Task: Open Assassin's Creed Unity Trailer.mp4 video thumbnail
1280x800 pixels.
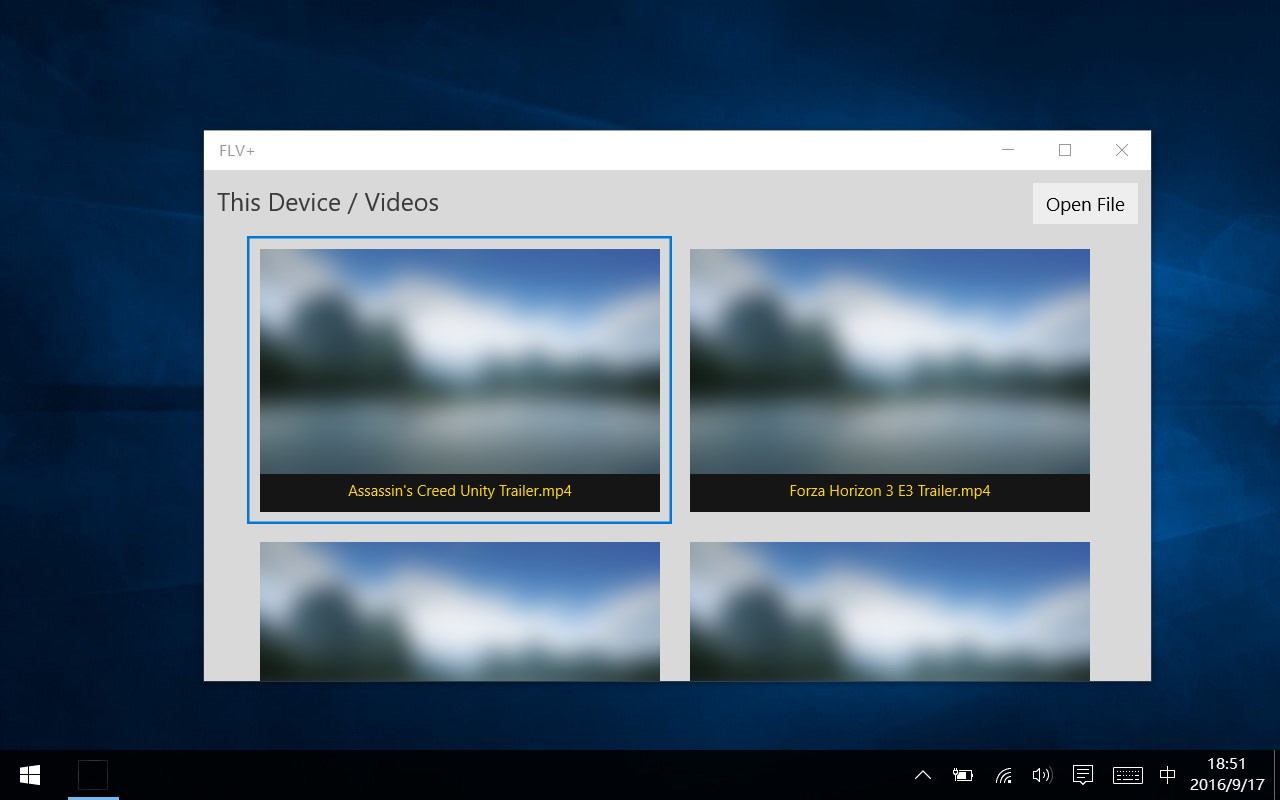Action: 460,380
